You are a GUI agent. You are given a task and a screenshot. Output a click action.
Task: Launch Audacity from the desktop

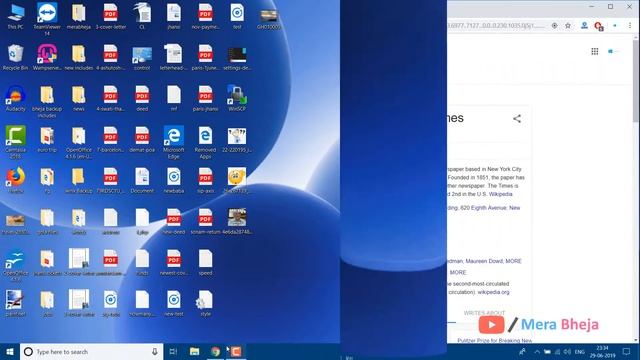16,98
